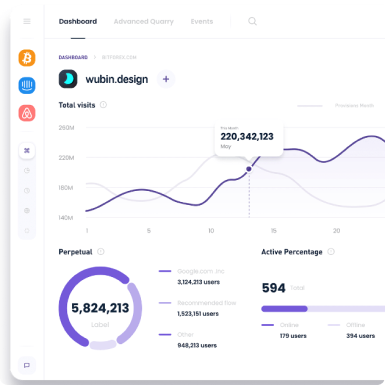Switch to the Advanced Quarry tab
Image resolution: width=385 pixels, height=385 pixels.
click(x=144, y=22)
